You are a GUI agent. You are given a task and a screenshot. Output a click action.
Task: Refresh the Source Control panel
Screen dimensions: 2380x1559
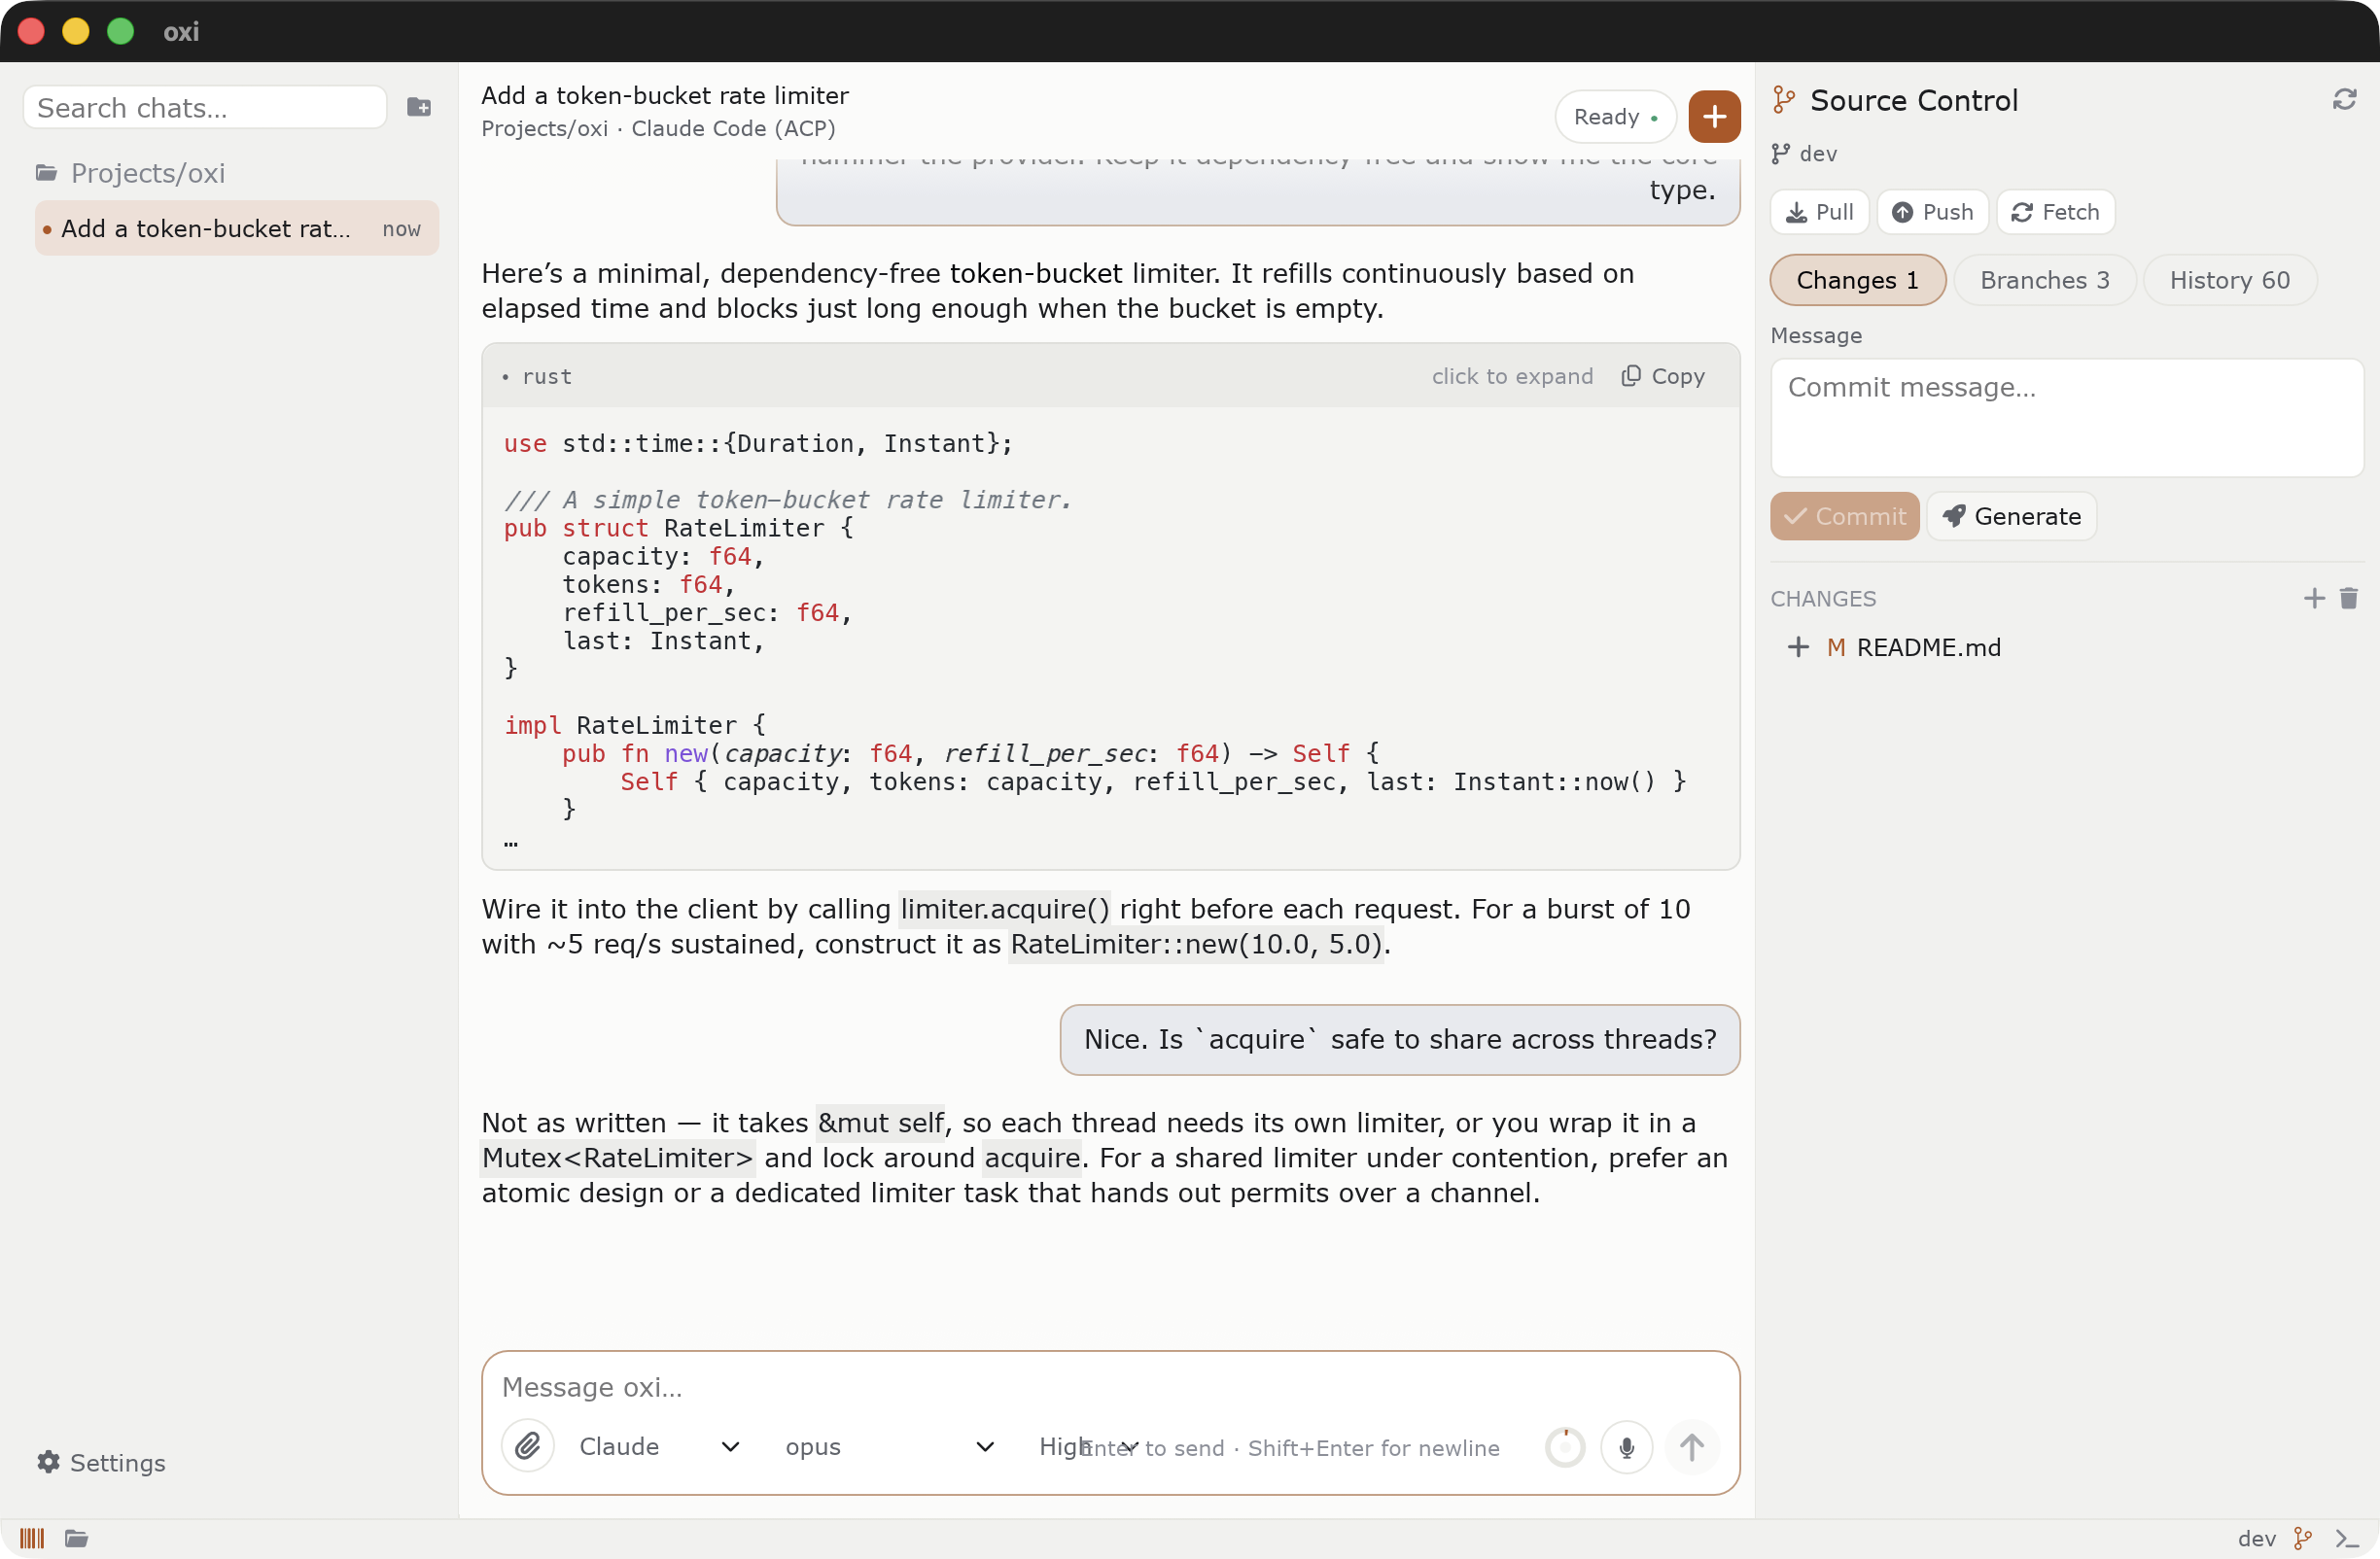tap(2344, 100)
